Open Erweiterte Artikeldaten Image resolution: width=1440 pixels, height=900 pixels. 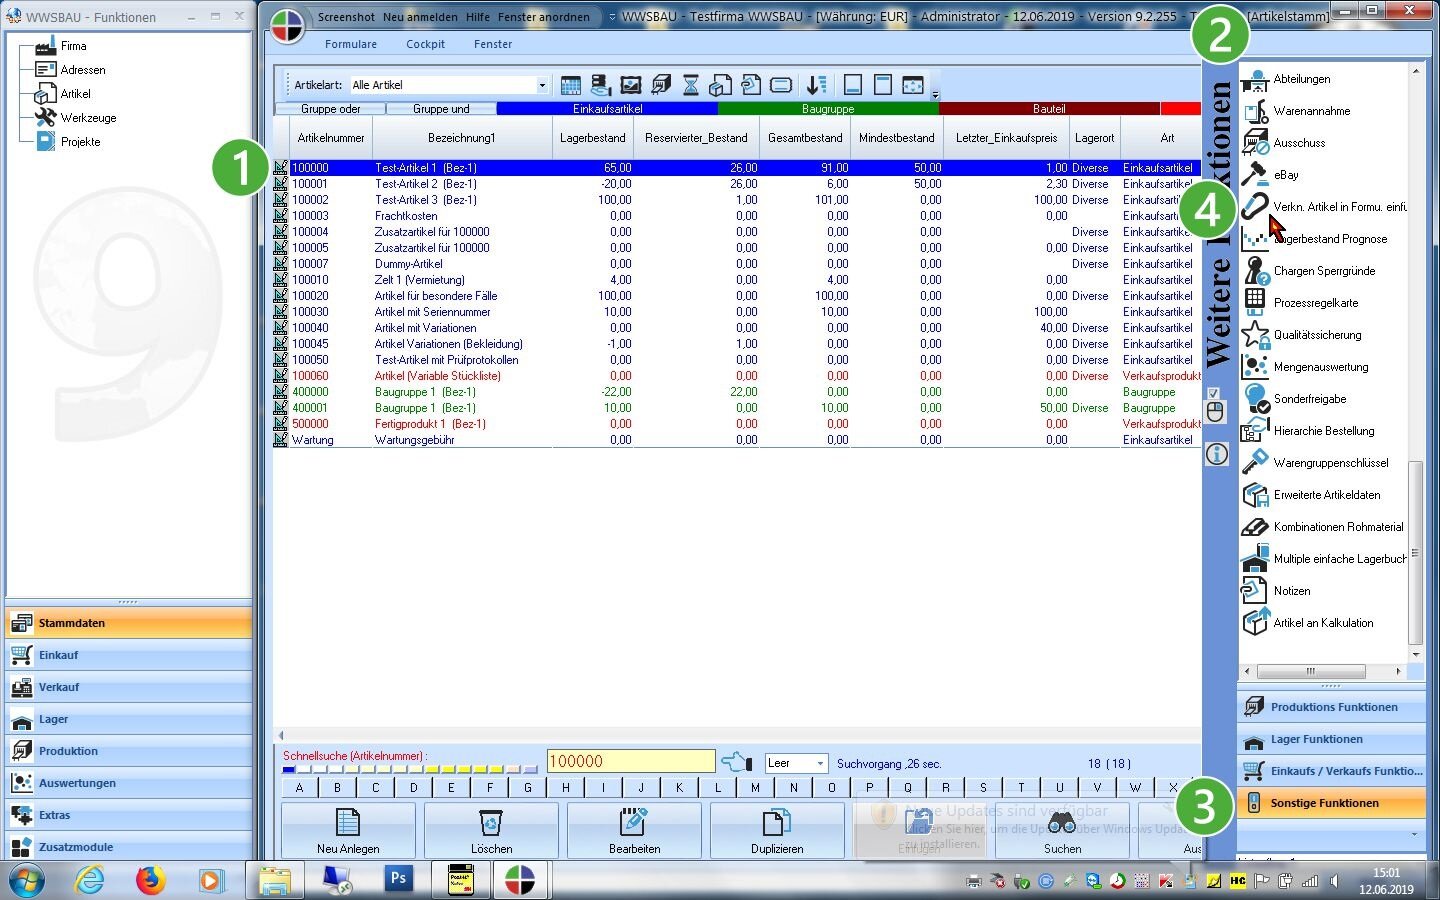(x=1326, y=495)
